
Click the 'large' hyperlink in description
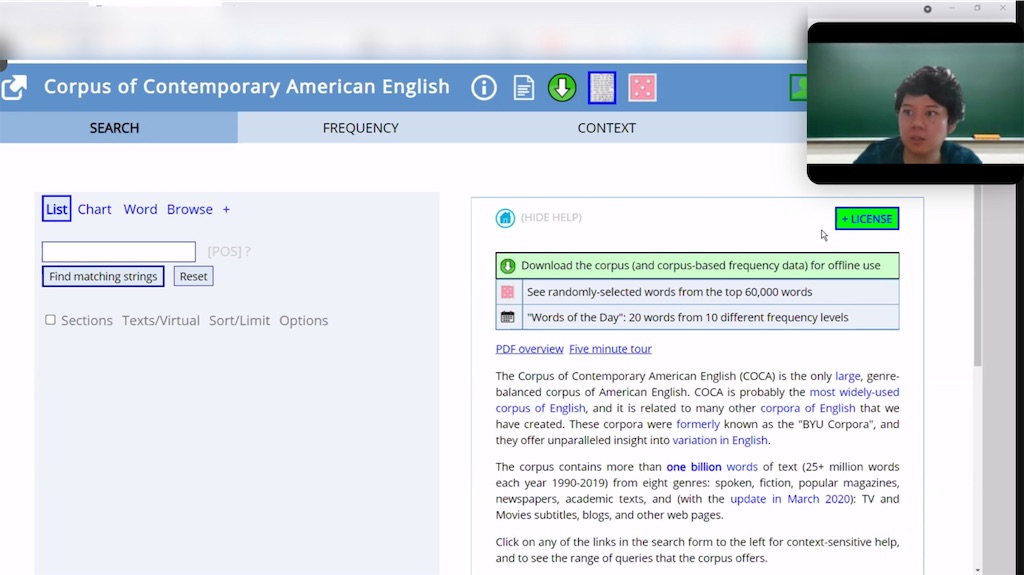click(848, 376)
